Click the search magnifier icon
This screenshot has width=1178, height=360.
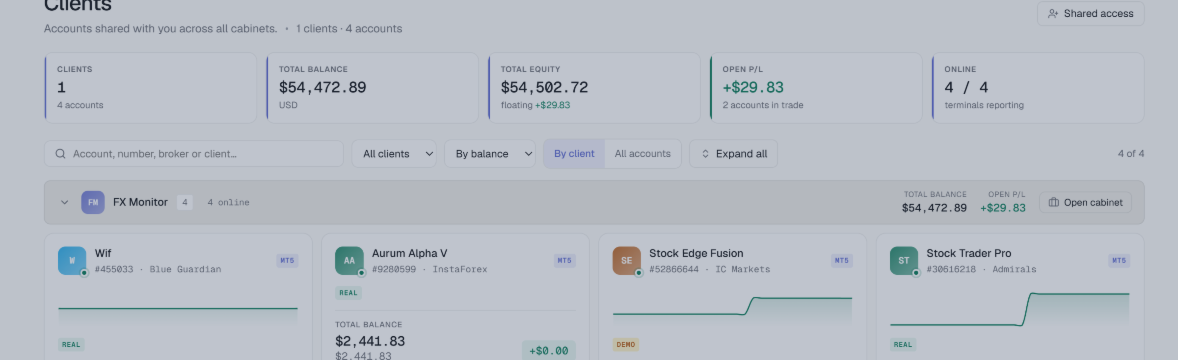tap(60, 153)
